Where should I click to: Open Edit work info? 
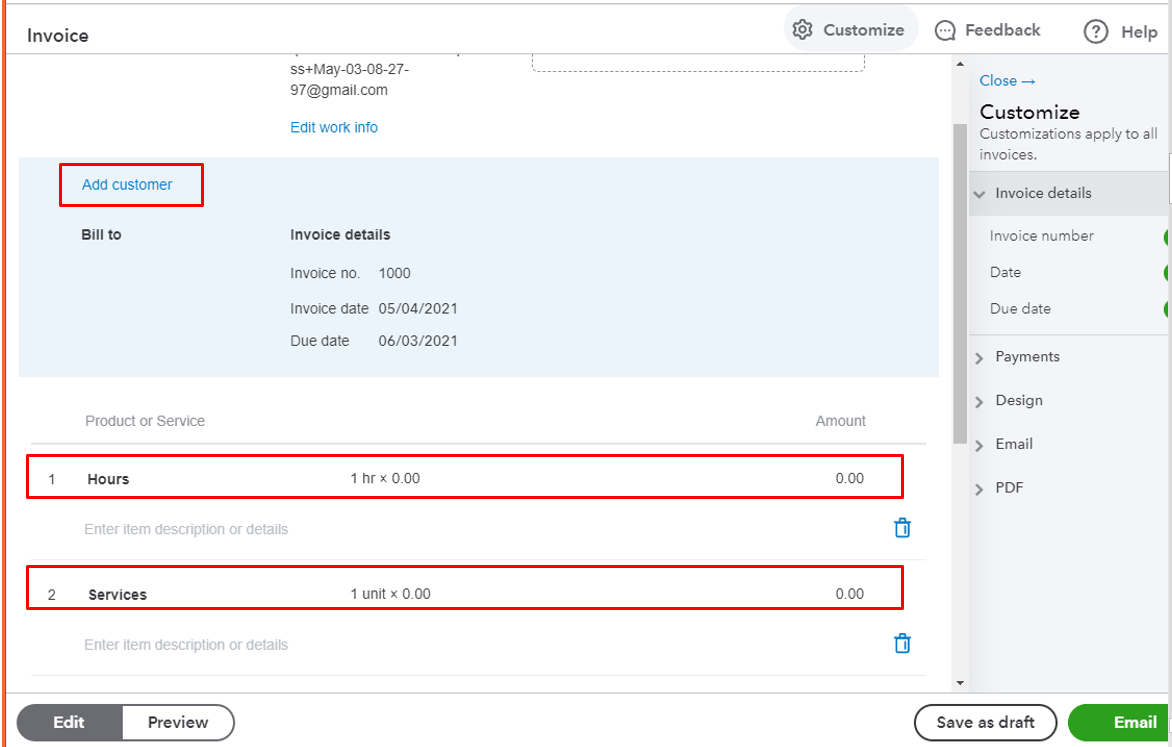333,127
